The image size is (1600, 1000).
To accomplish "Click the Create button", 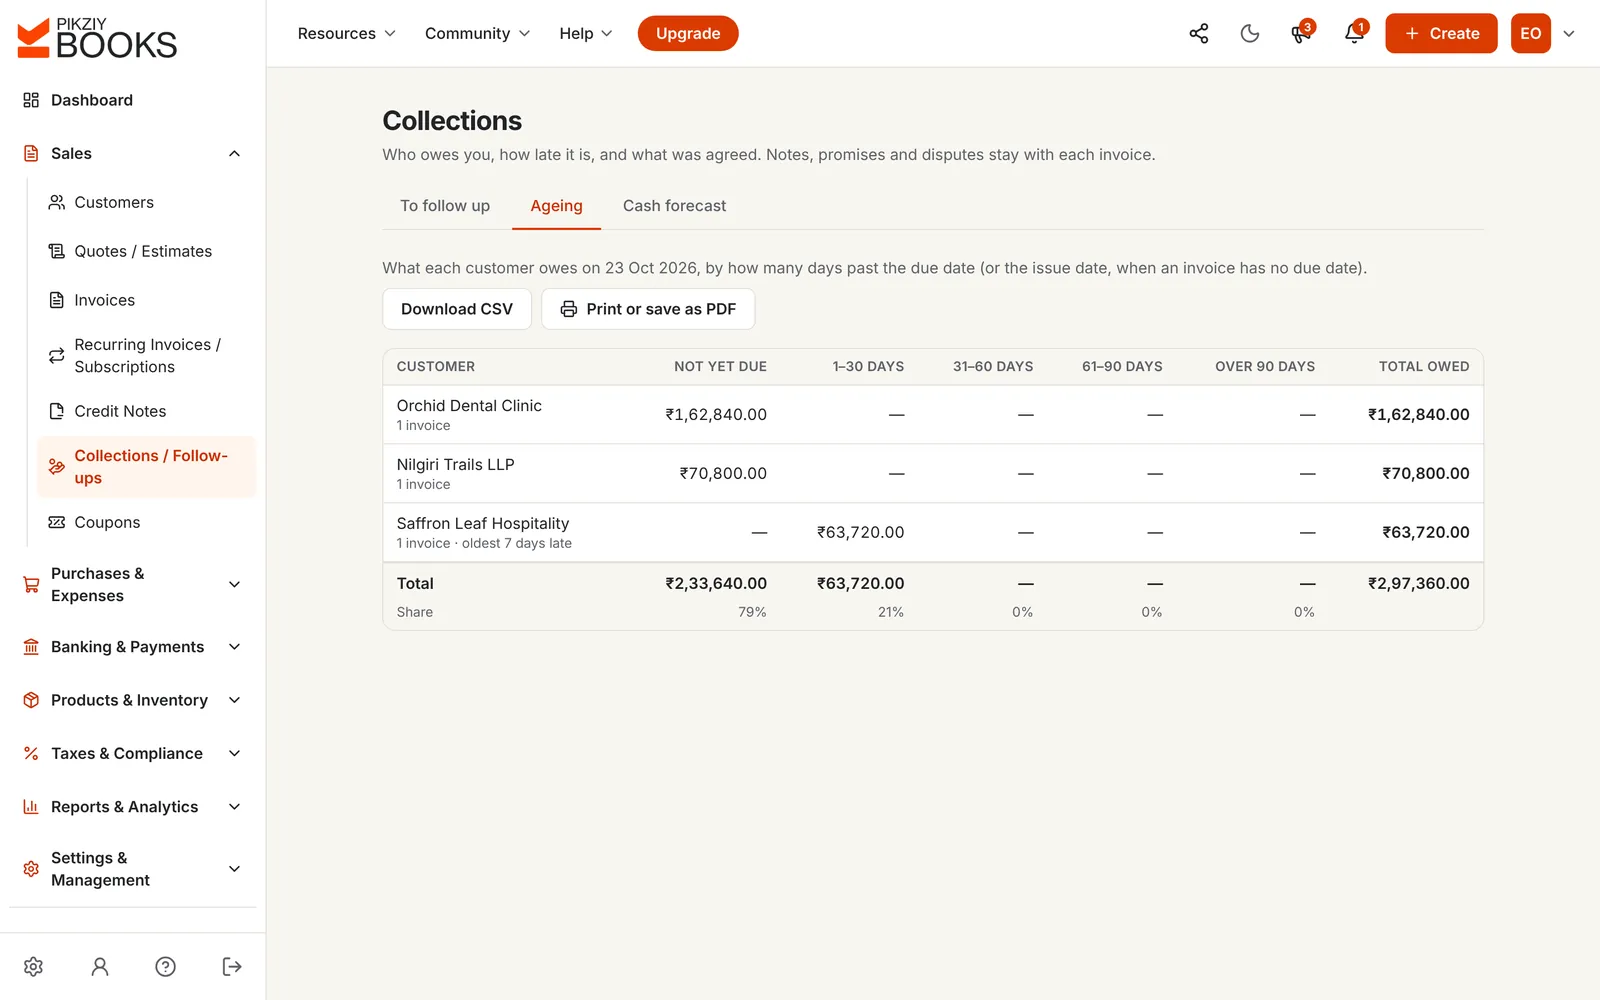I will click(1441, 33).
